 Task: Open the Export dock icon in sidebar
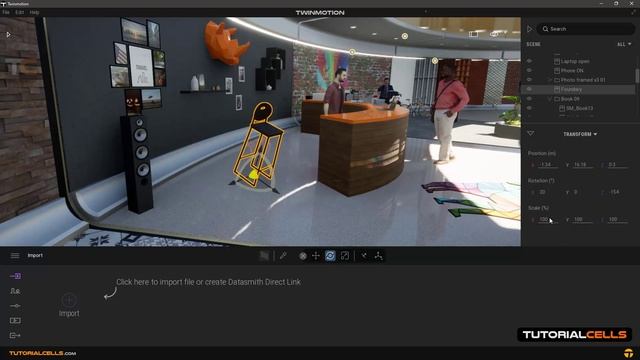click(15, 335)
